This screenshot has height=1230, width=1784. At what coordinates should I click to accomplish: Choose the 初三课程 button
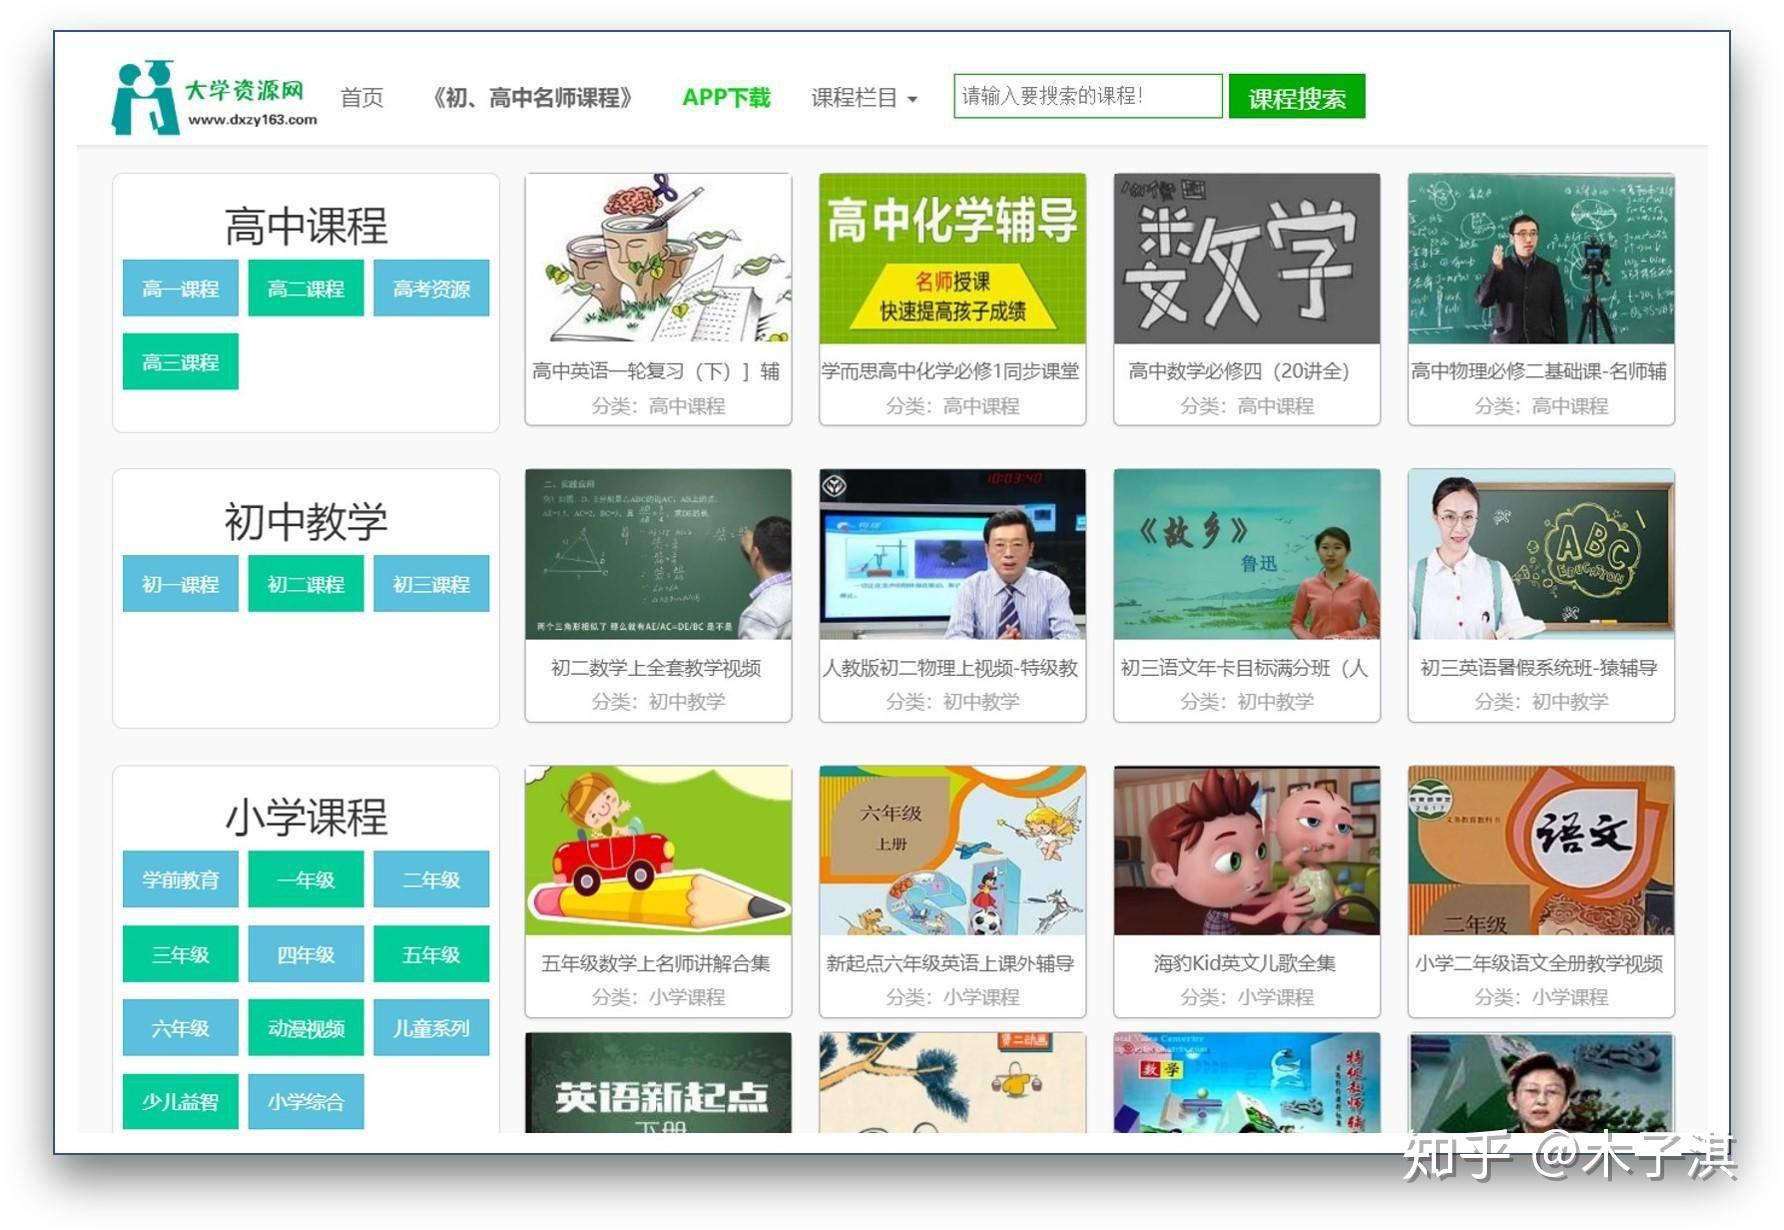point(432,584)
